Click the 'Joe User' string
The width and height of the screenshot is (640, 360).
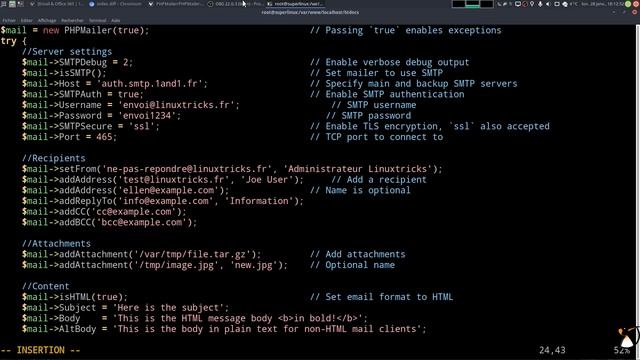coord(267,180)
